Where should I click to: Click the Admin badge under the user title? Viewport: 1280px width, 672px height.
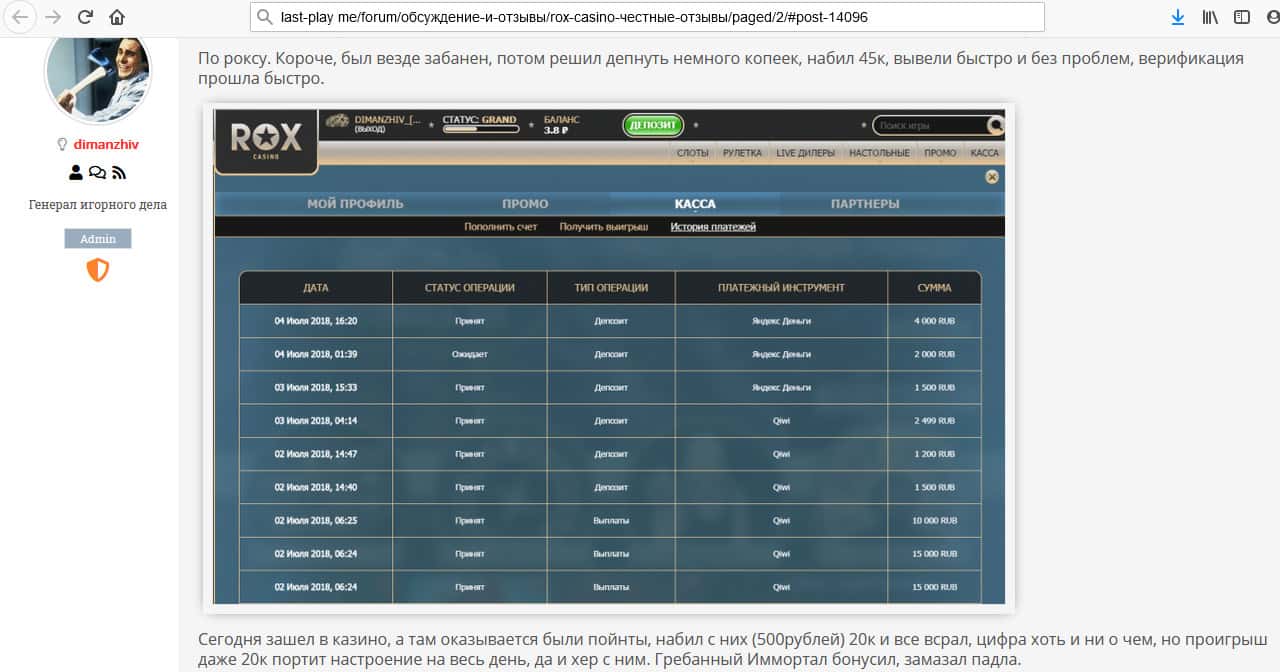(x=98, y=239)
